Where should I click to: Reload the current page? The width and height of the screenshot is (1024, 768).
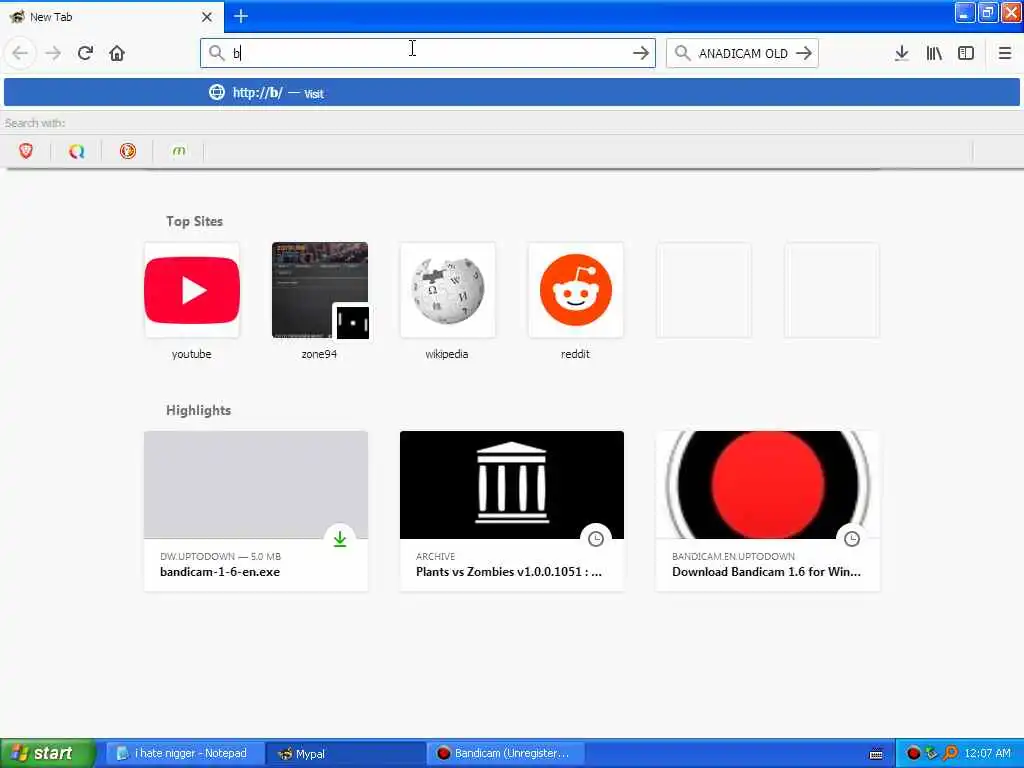[x=85, y=53]
